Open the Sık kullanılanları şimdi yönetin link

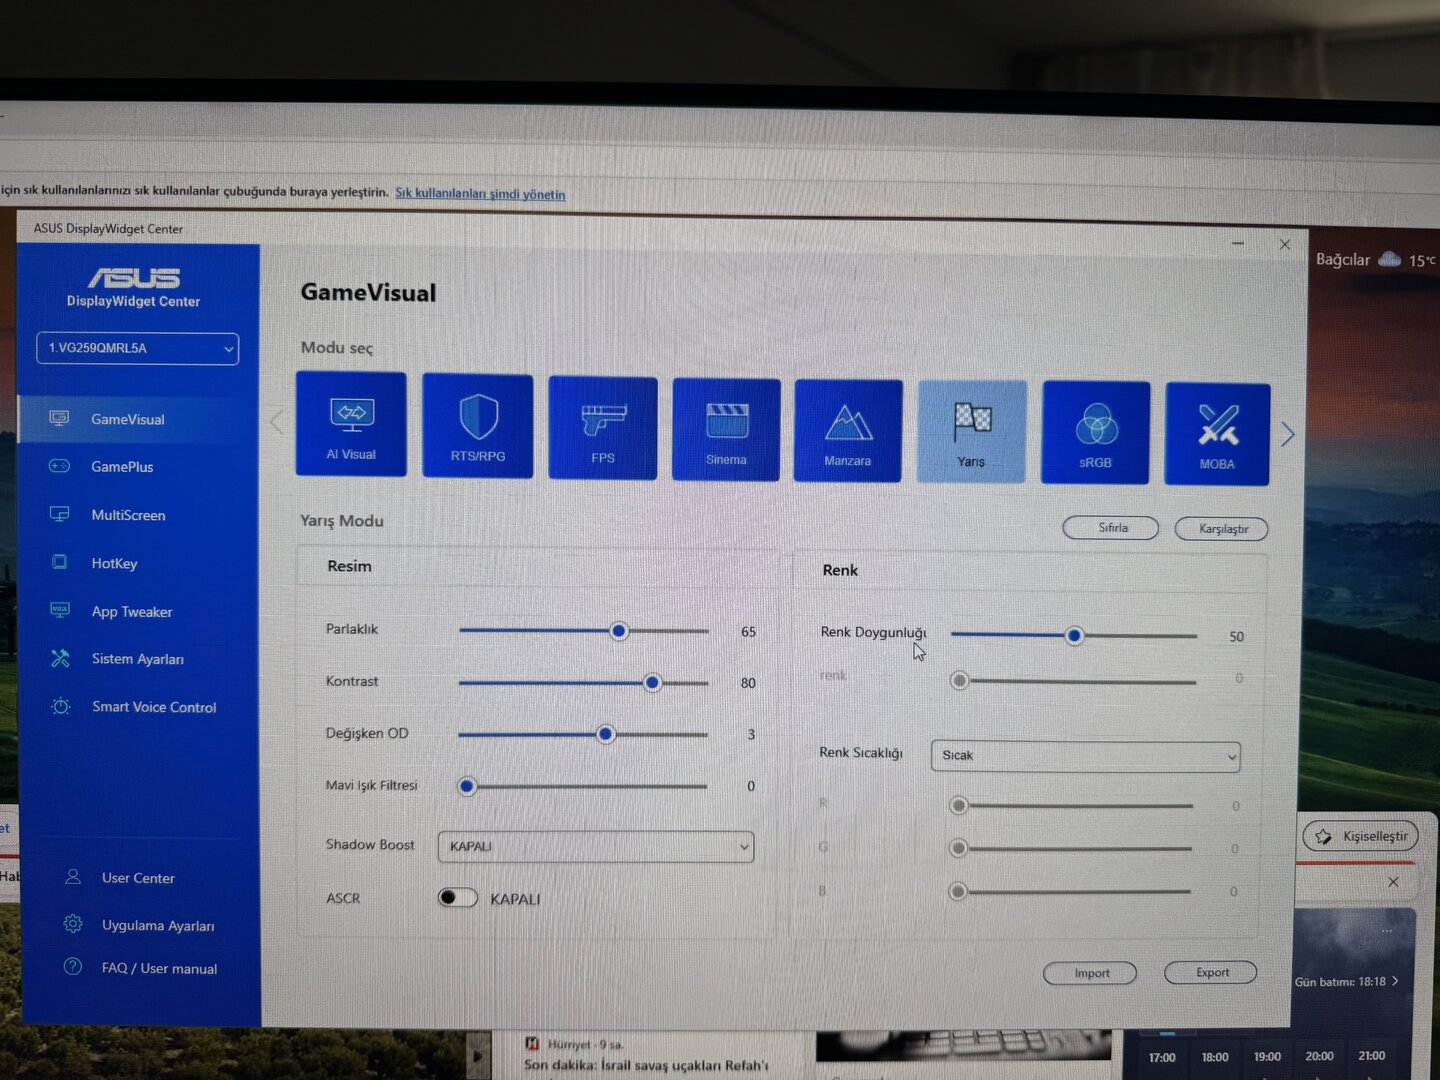coord(480,194)
